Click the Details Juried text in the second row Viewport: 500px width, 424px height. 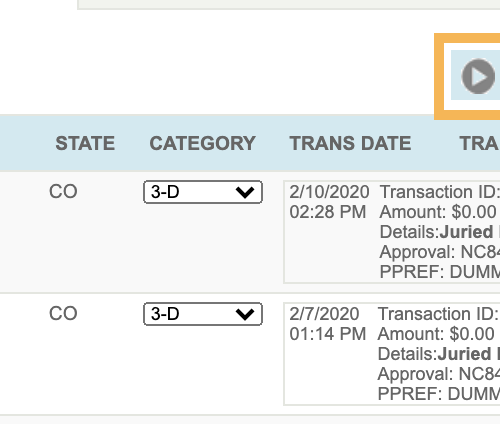tap(439, 354)
